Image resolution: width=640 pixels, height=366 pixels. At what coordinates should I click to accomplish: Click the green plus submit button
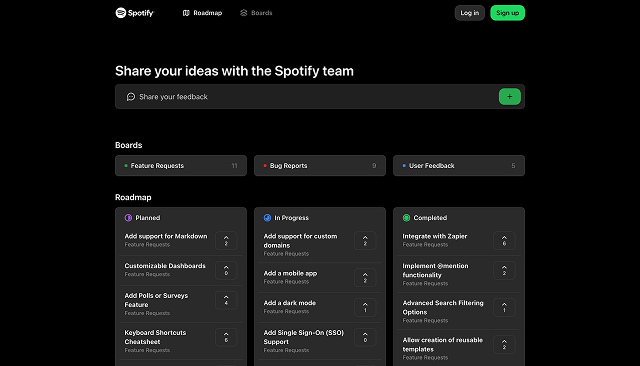click(x=509, y=97)
